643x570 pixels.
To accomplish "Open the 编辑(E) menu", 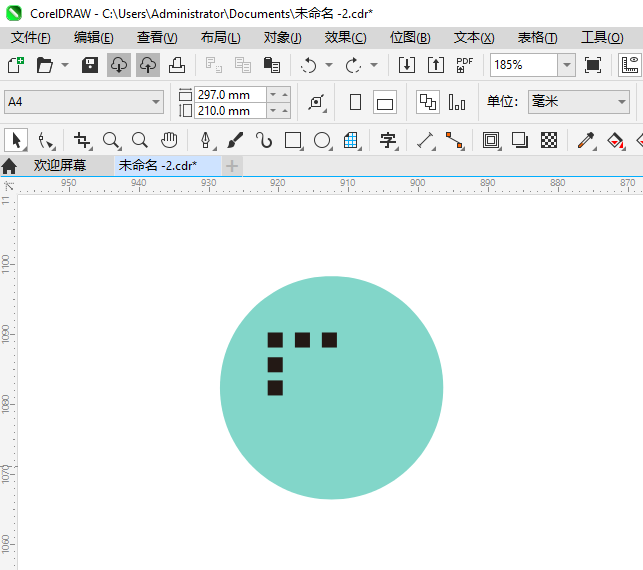I will (94, 38).
